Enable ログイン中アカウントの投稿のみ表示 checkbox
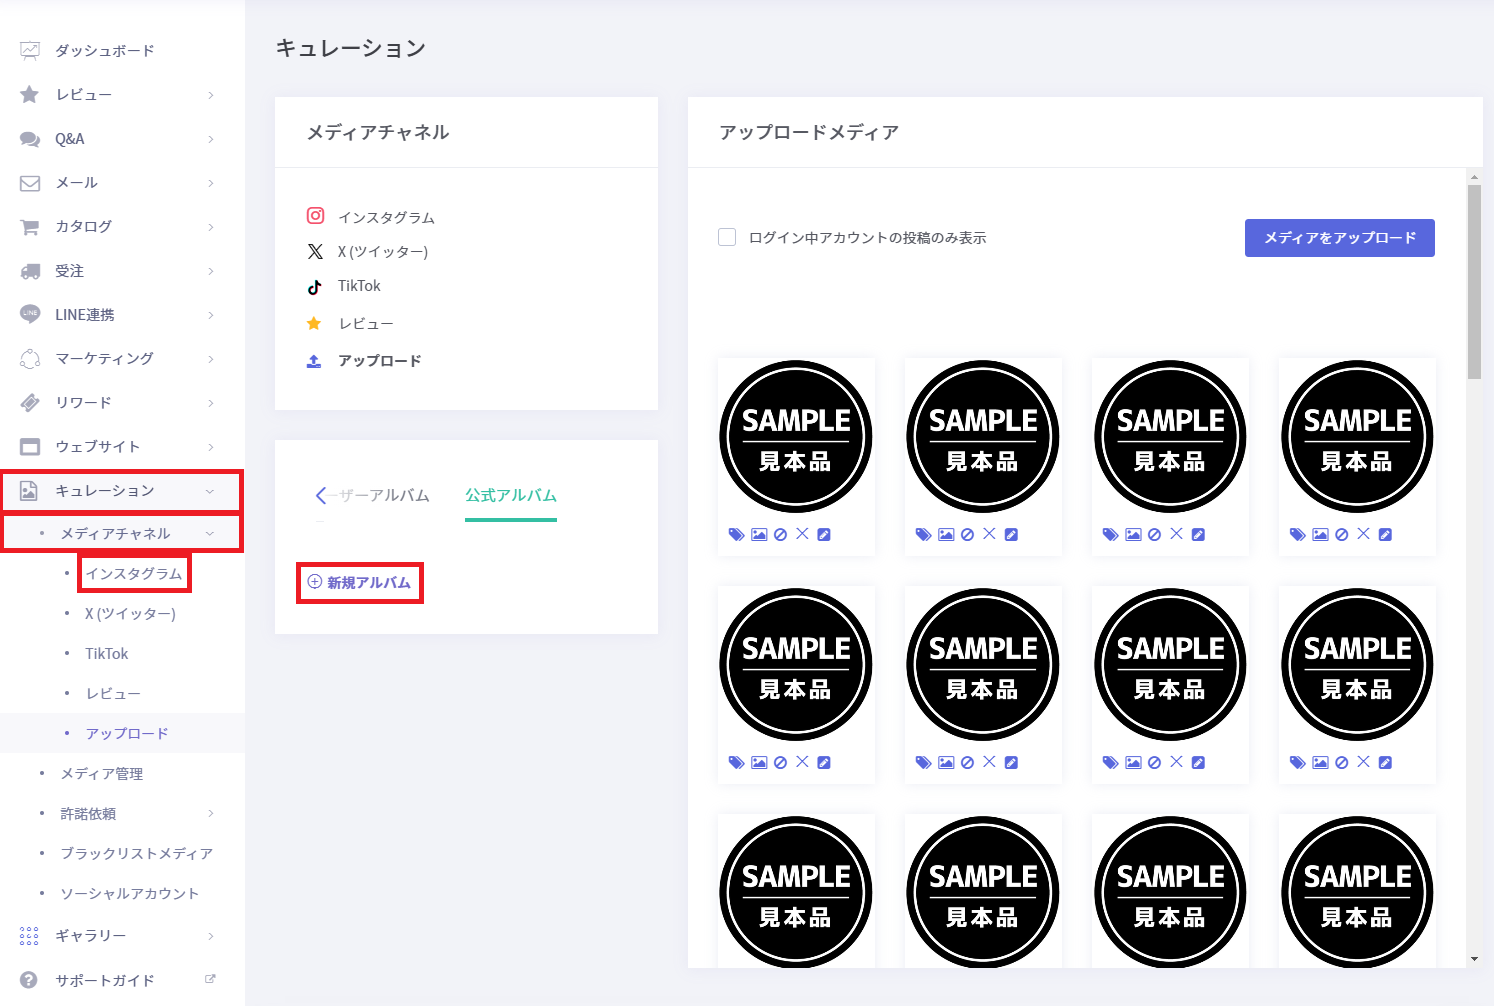Screen dimensions: 1494x1006 727,237
